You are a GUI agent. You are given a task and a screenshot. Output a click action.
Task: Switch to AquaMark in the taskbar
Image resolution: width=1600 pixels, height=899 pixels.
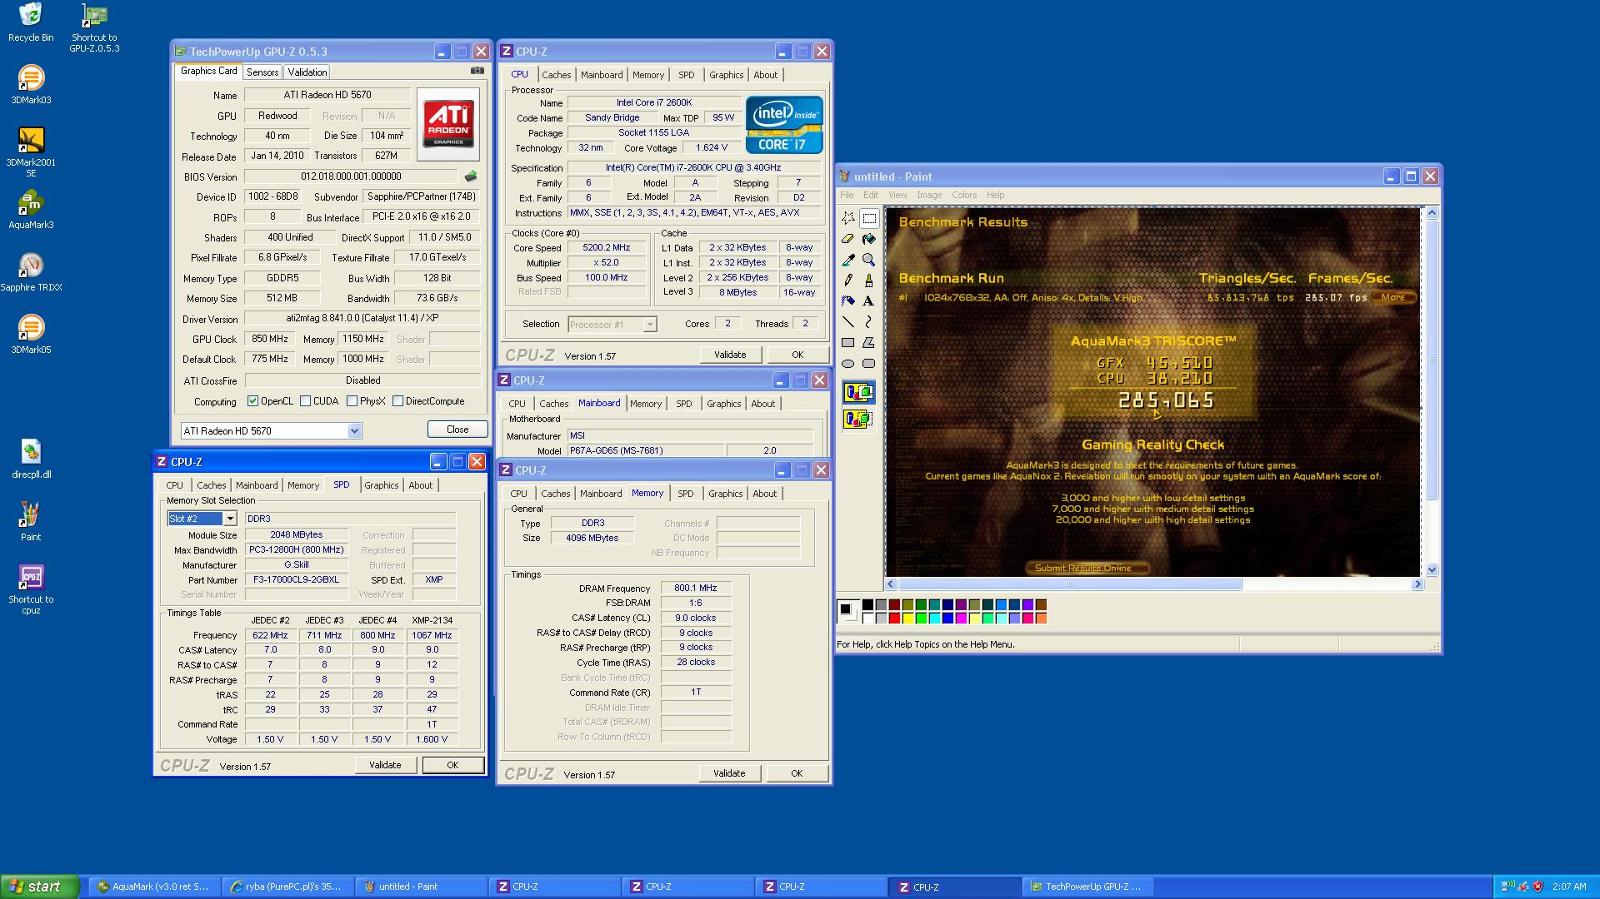pos(153,886)
